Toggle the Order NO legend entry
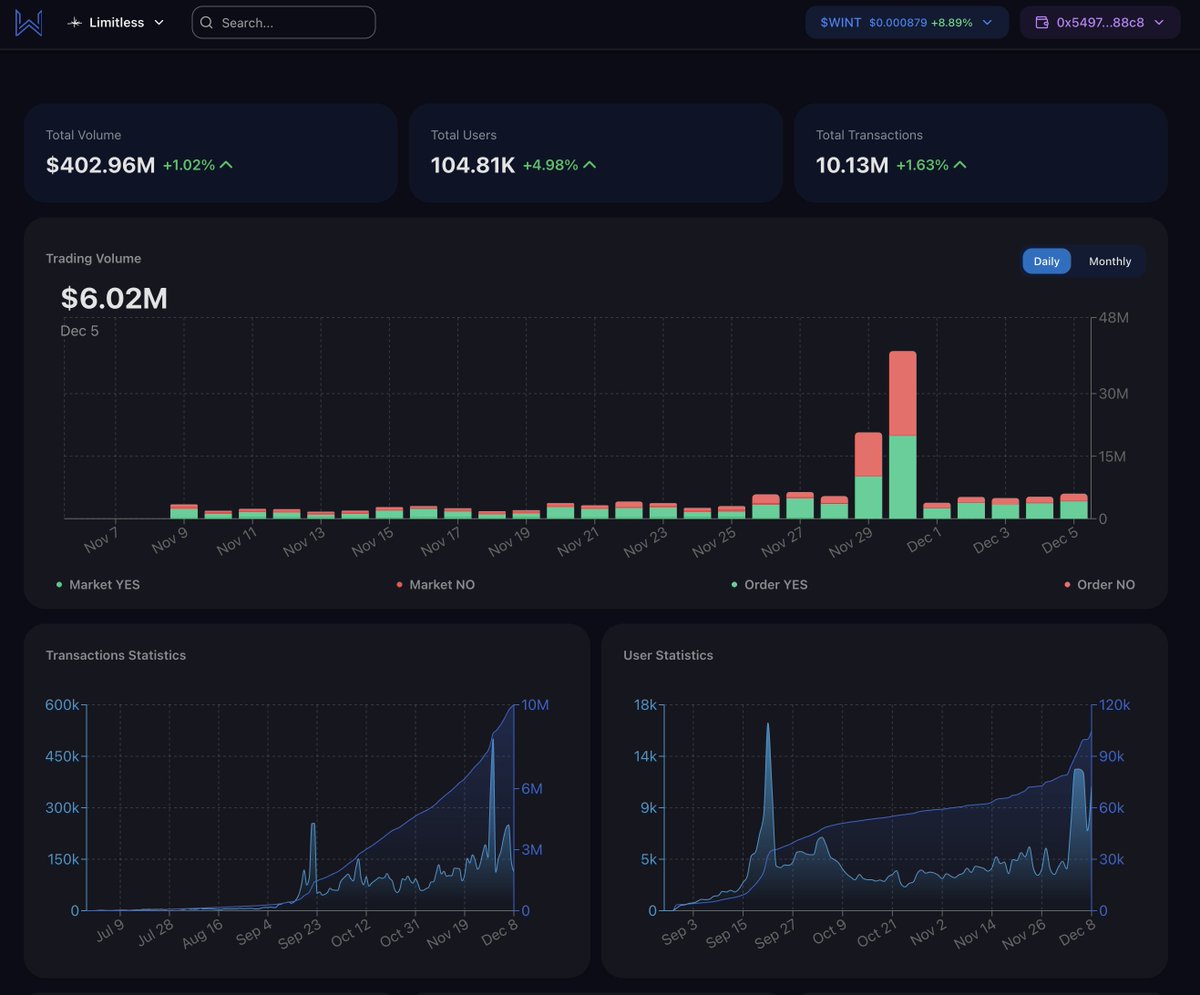 tap(1099, 584)
